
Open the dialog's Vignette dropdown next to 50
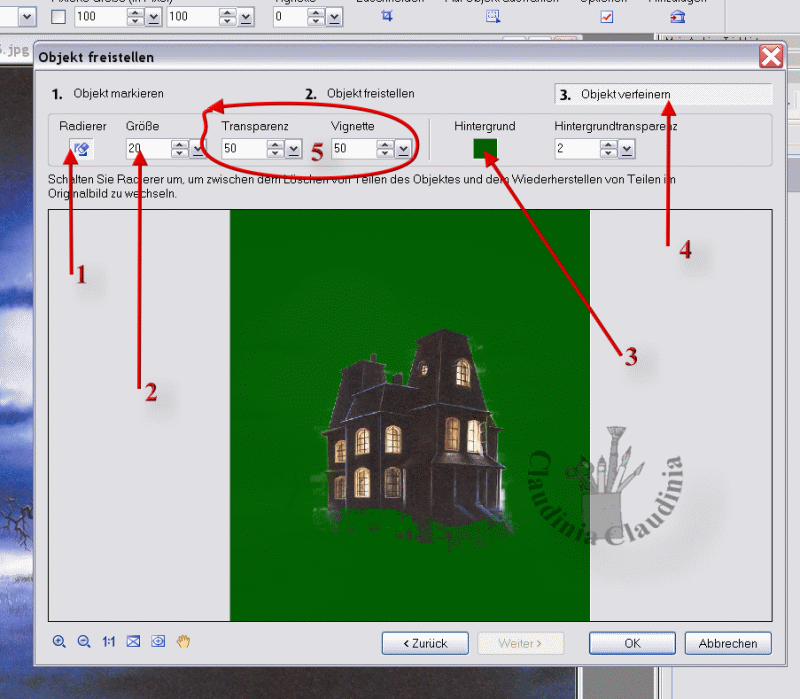pos(404,149)
